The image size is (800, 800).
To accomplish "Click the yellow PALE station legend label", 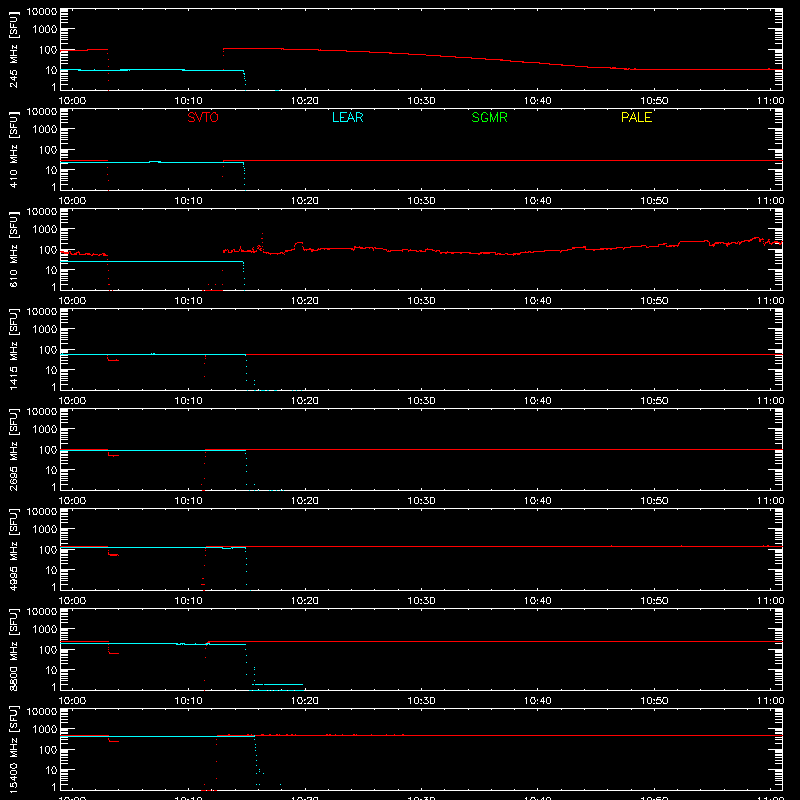I will point(636,117).
